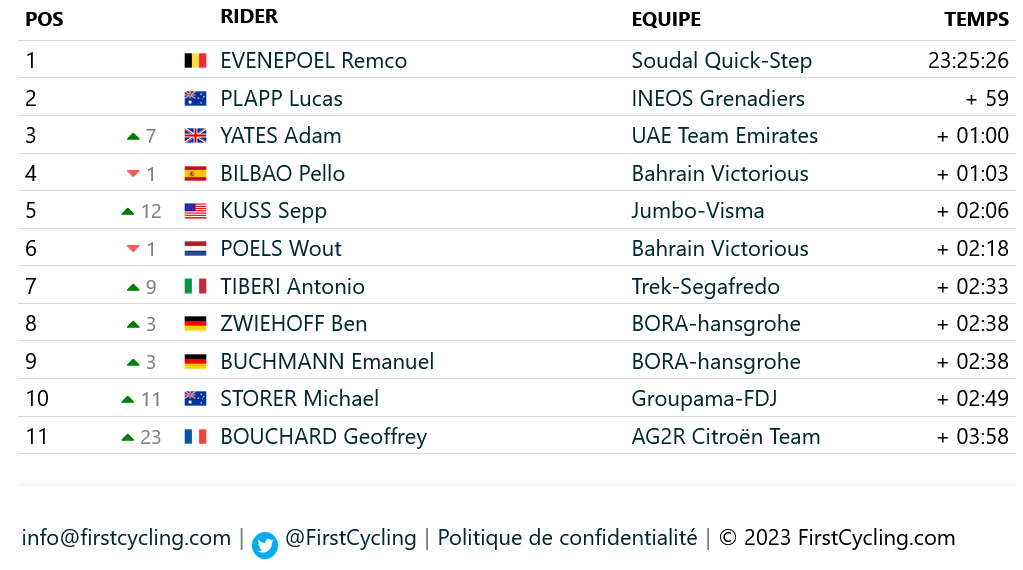Image resolution: width=1023 pixels, height=570 pixels.
Task: Click the Twitter bird icon
Action: coord(265,545)
